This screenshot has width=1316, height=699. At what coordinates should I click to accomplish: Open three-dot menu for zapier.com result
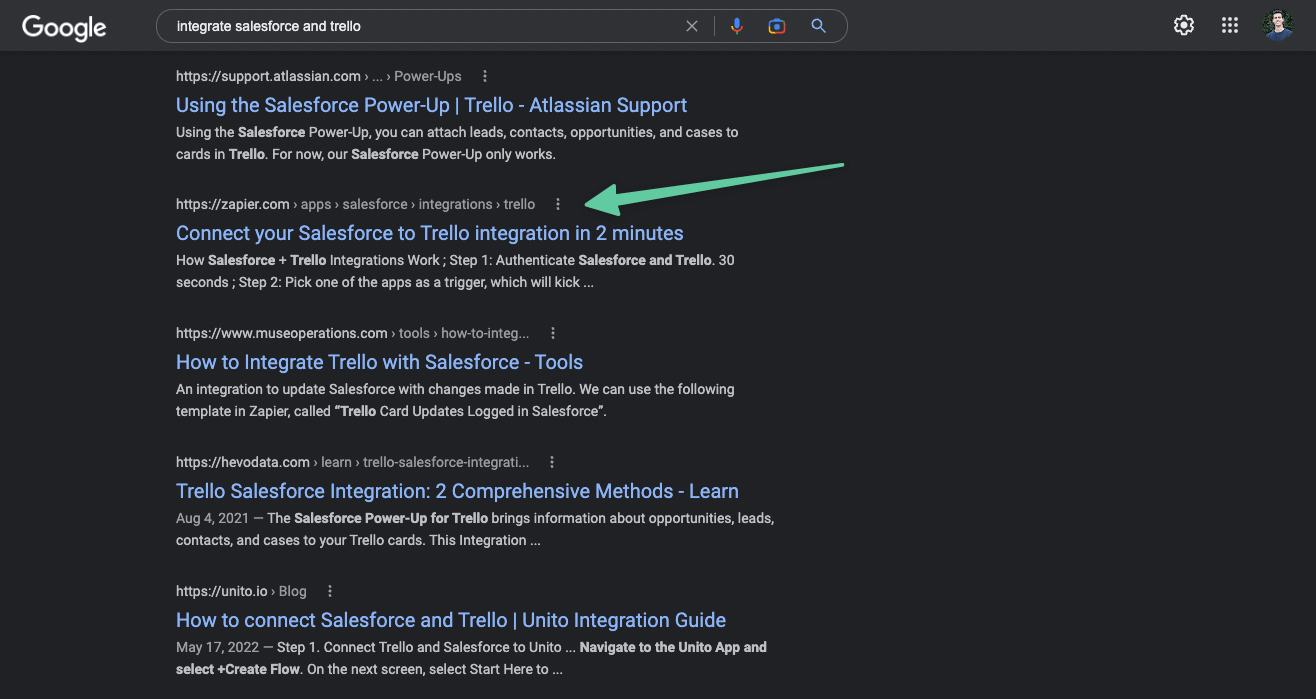pyautogui.click(x=558, y=204)
